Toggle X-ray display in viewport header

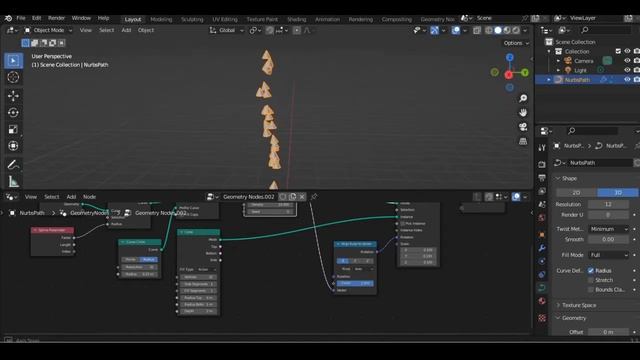pos(477,30)
